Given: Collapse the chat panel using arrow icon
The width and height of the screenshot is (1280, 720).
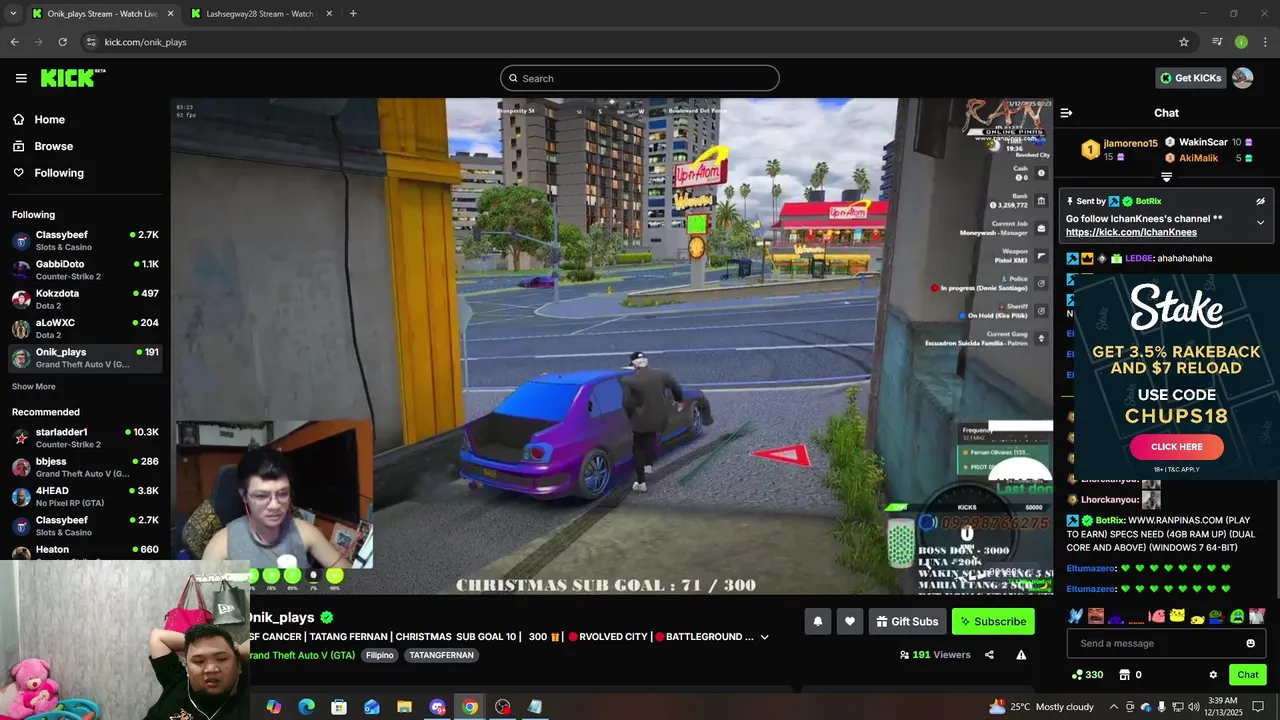Looking at the screenshot, I should click(1066, 113).
